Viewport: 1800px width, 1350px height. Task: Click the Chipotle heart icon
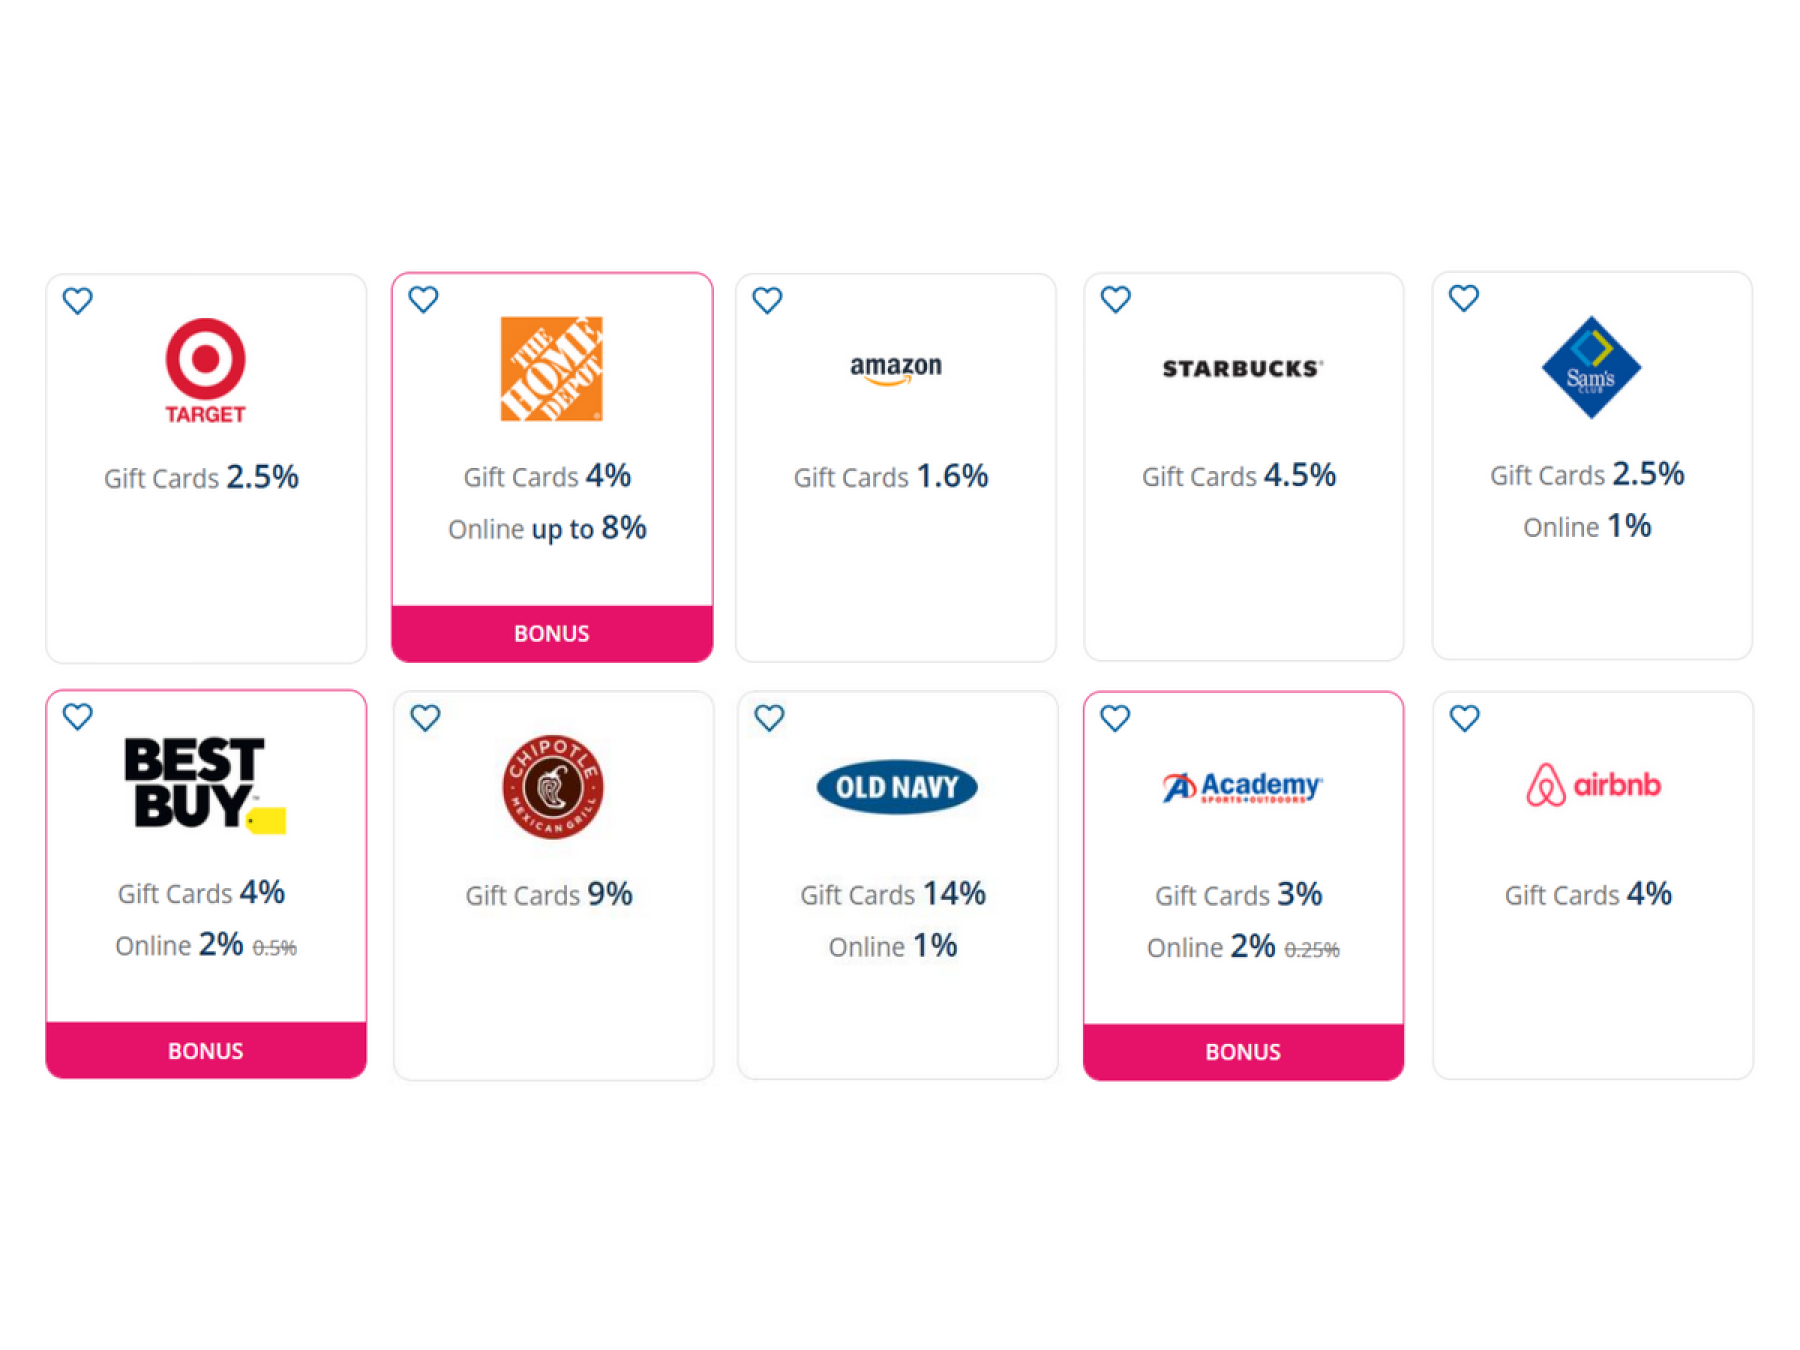(x=426, y=717)
